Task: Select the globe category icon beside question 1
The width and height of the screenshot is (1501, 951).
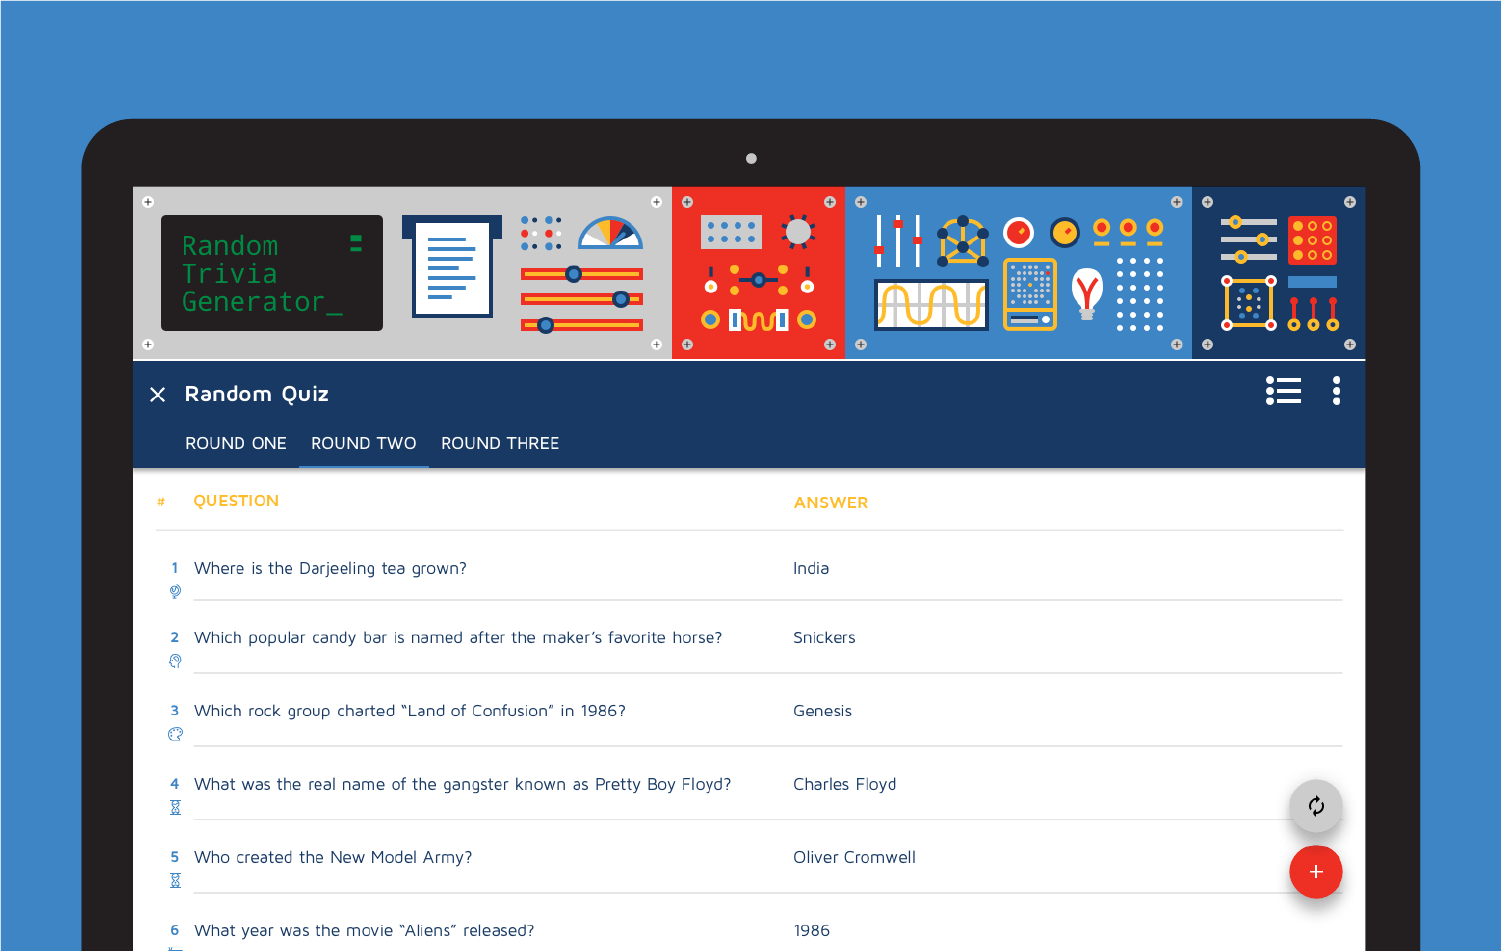Action: pos(174,591)
